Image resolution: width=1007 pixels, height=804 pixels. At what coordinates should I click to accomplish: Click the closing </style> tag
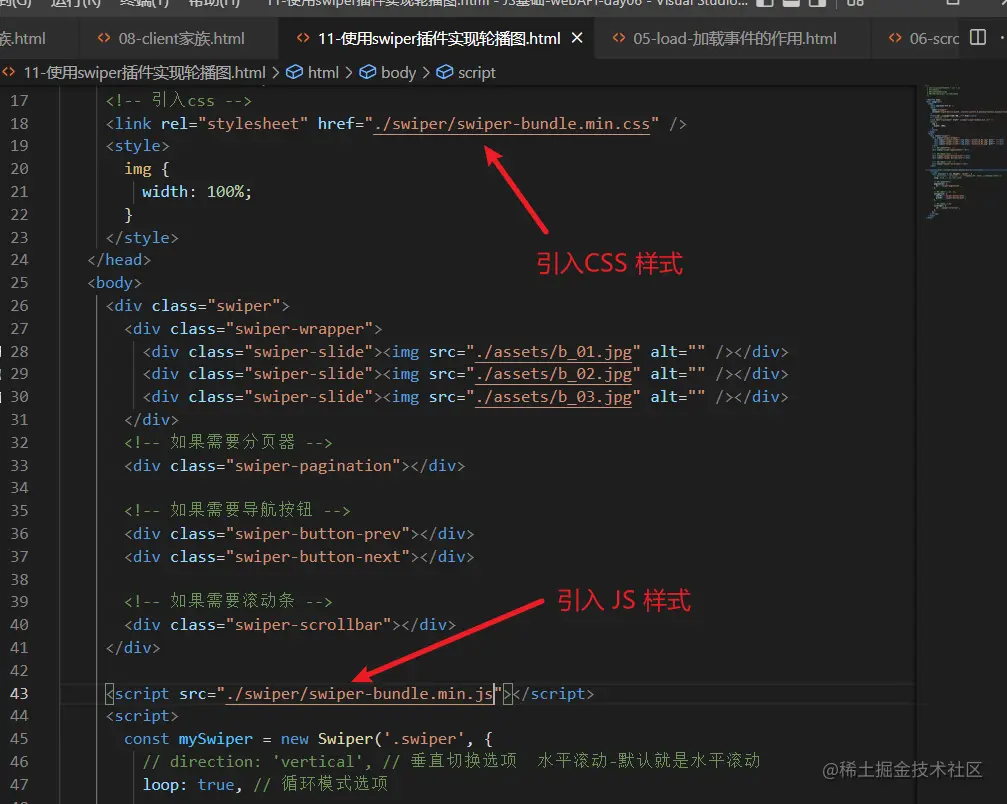[x=142, y=238]
